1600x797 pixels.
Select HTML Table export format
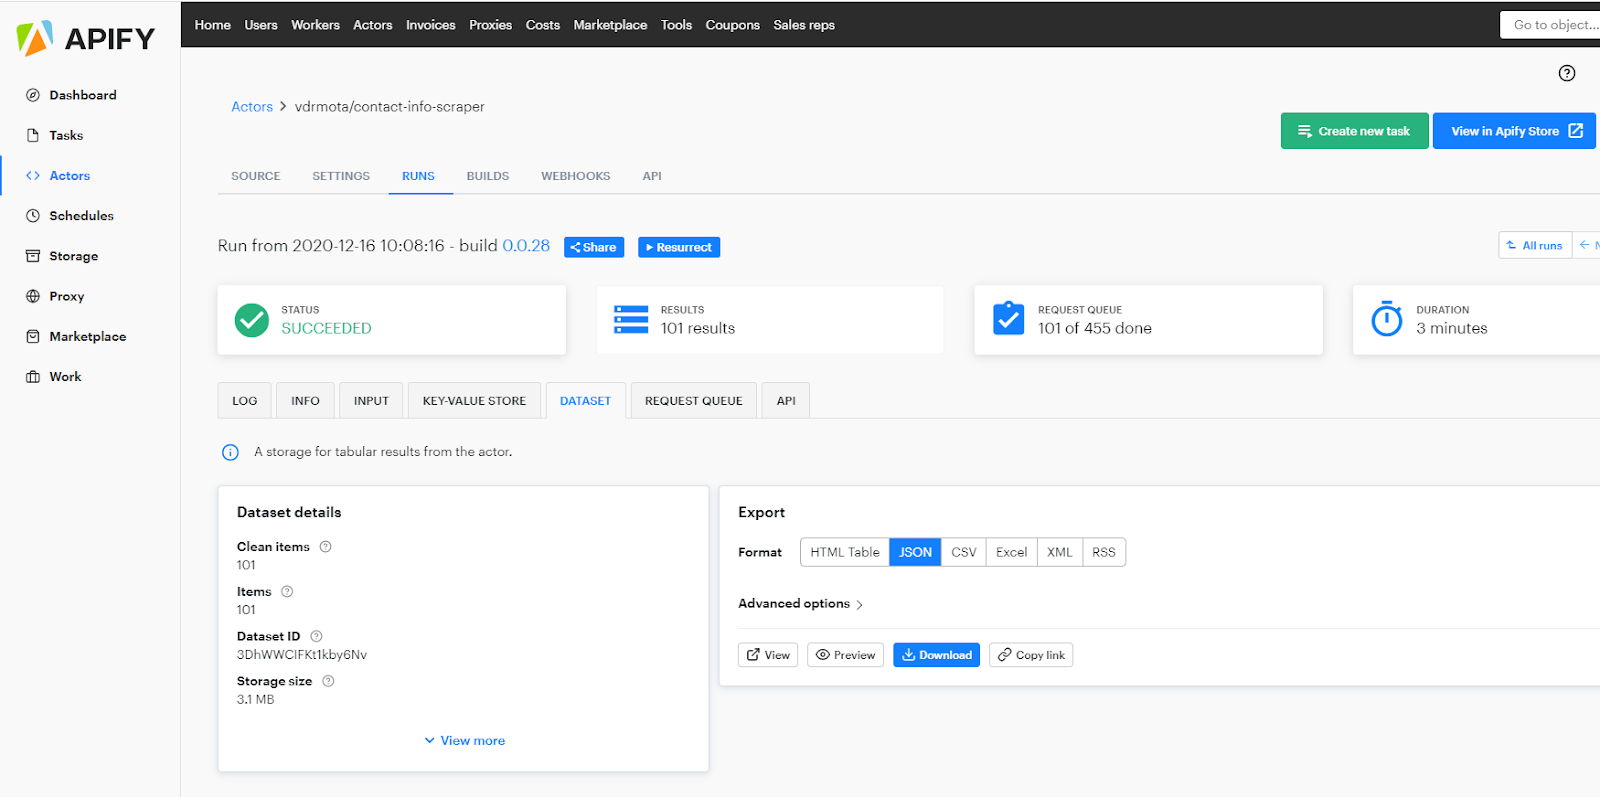[x=845, y=552]
